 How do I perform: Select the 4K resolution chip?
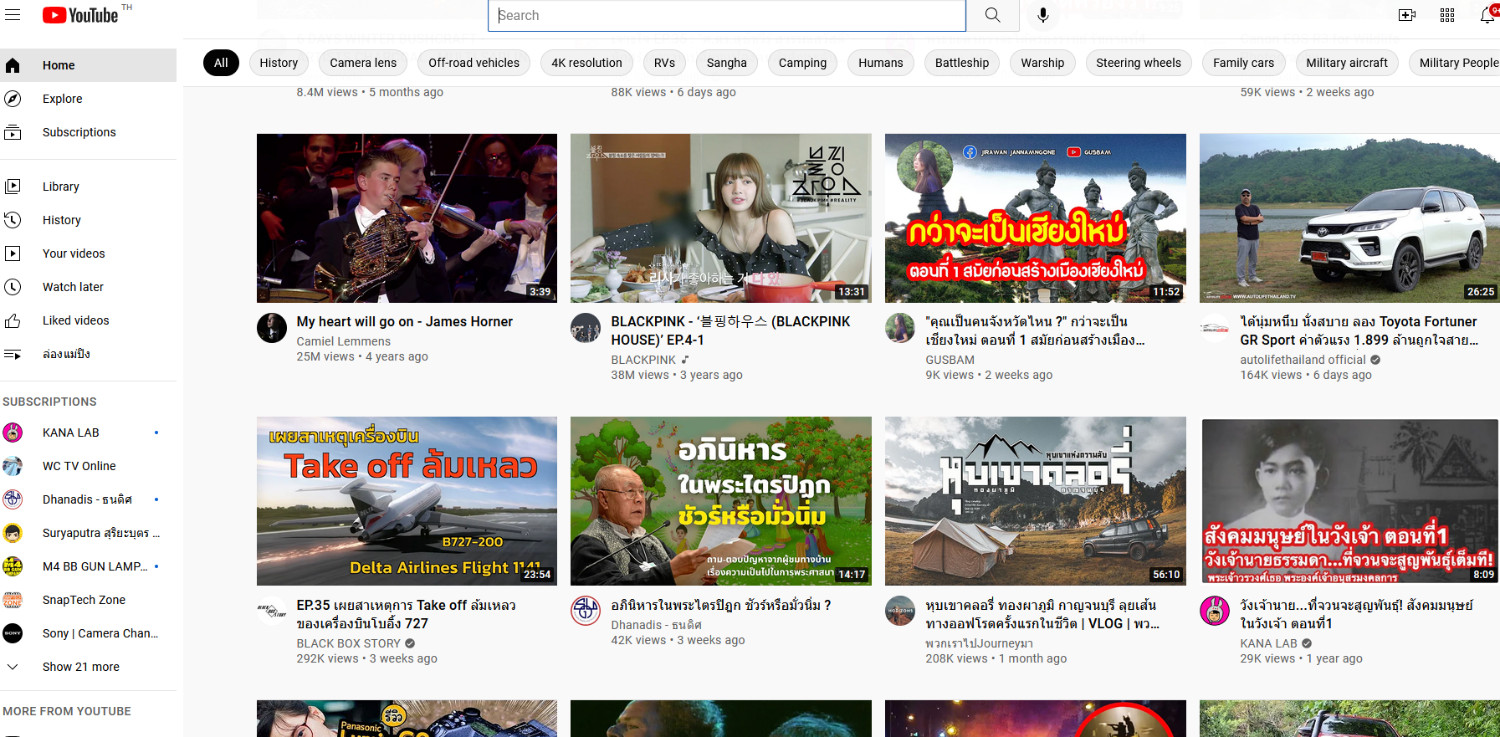(x=587, y=63)
